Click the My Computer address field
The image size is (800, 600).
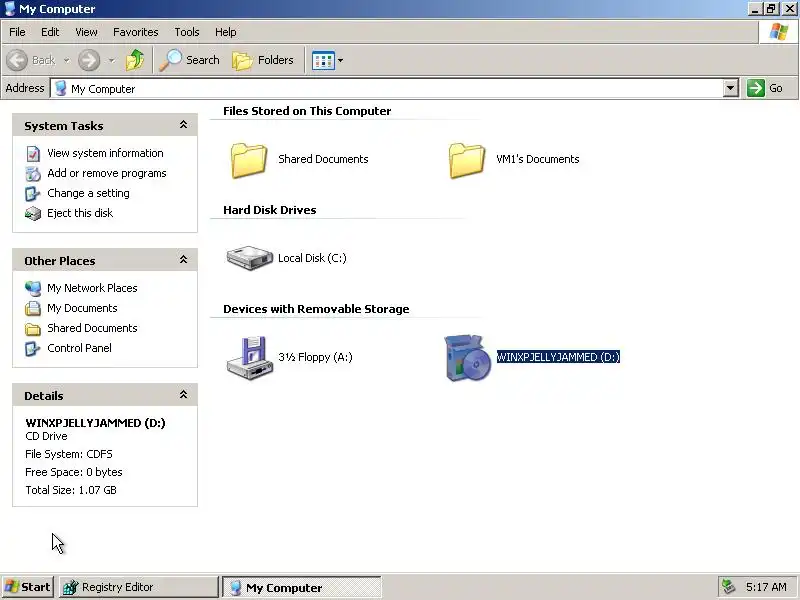coord(387,88)
